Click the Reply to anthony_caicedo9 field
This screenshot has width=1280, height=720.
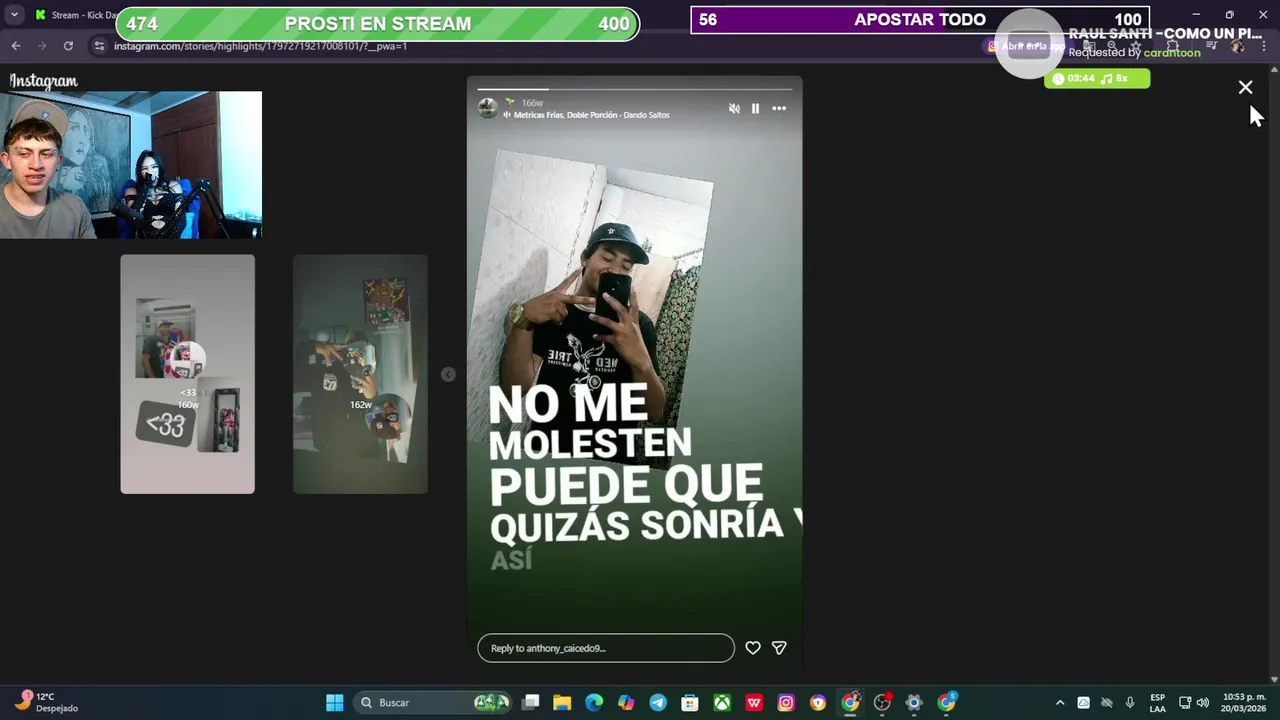pos(606,648)
